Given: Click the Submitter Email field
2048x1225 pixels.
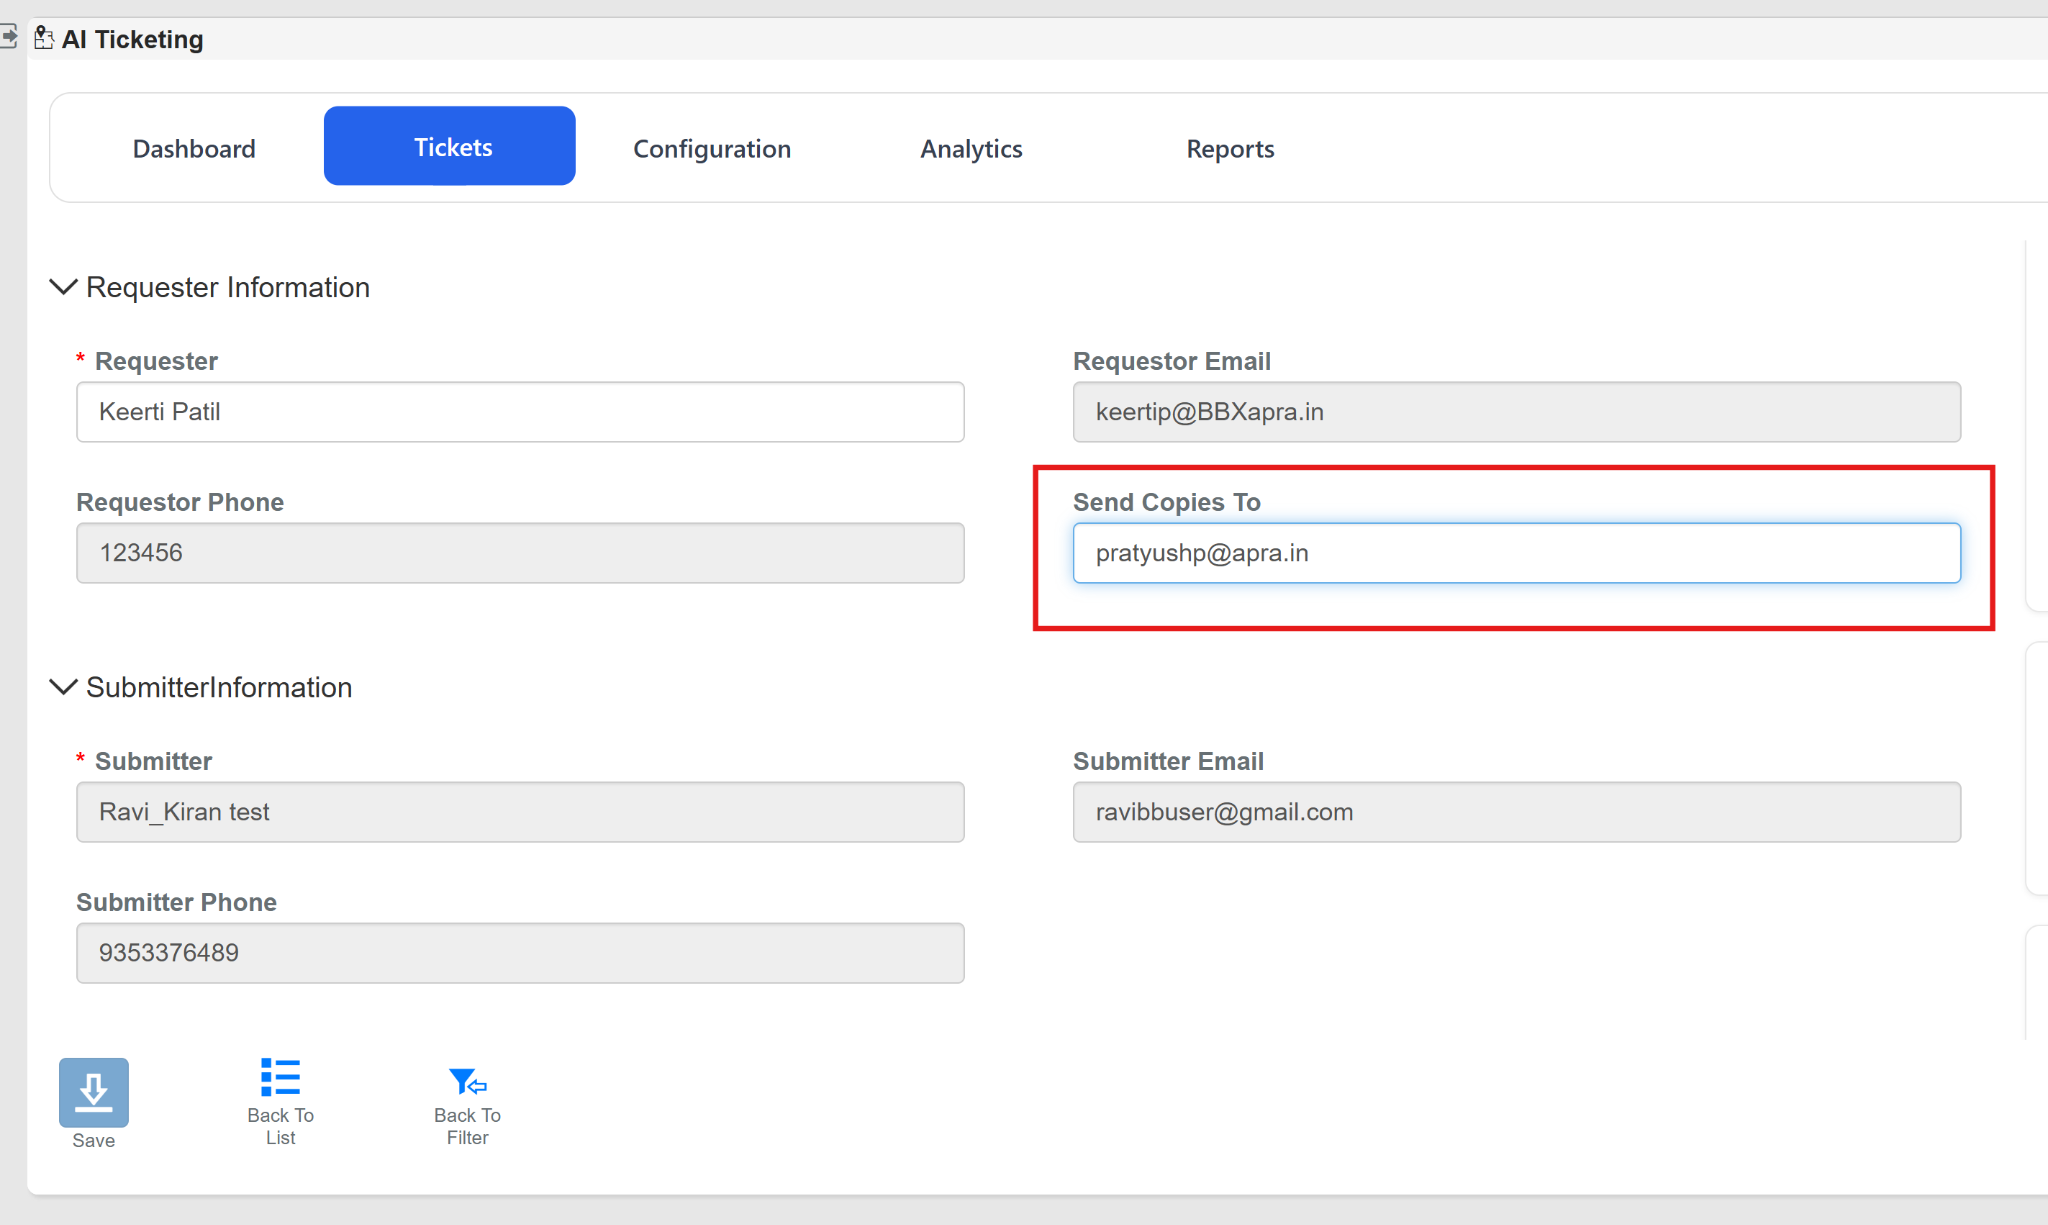Looking at the screenshot, I should pyautogui.click(x=1517, y=812).
